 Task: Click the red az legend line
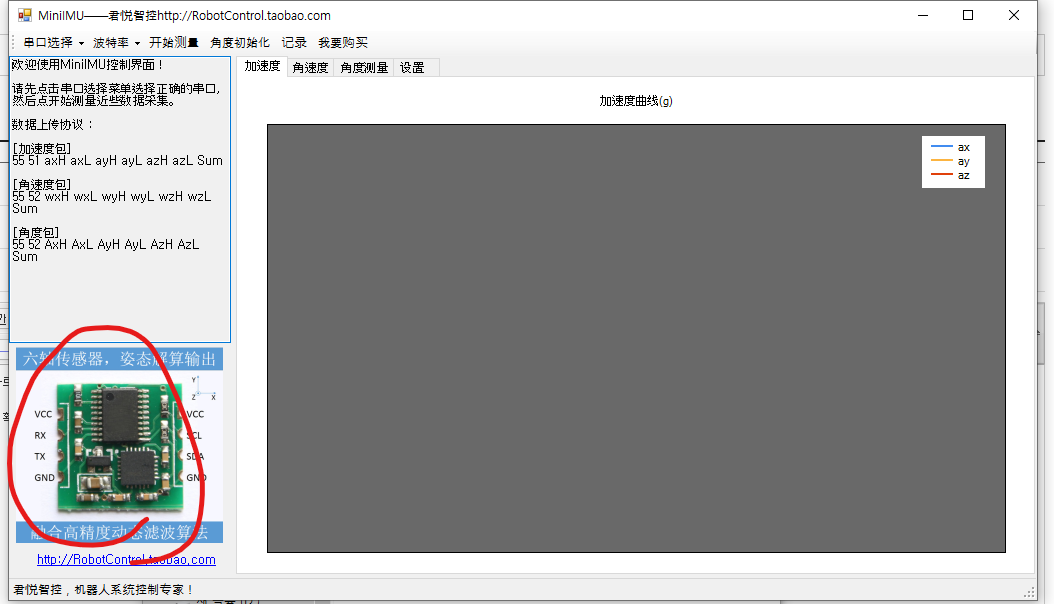941,175
